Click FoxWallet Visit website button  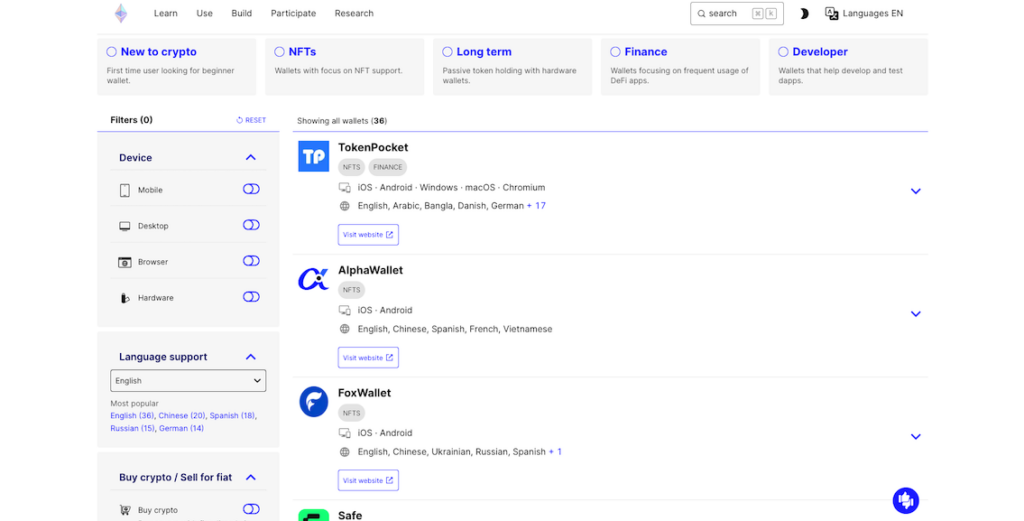click(x=368, y=481)
